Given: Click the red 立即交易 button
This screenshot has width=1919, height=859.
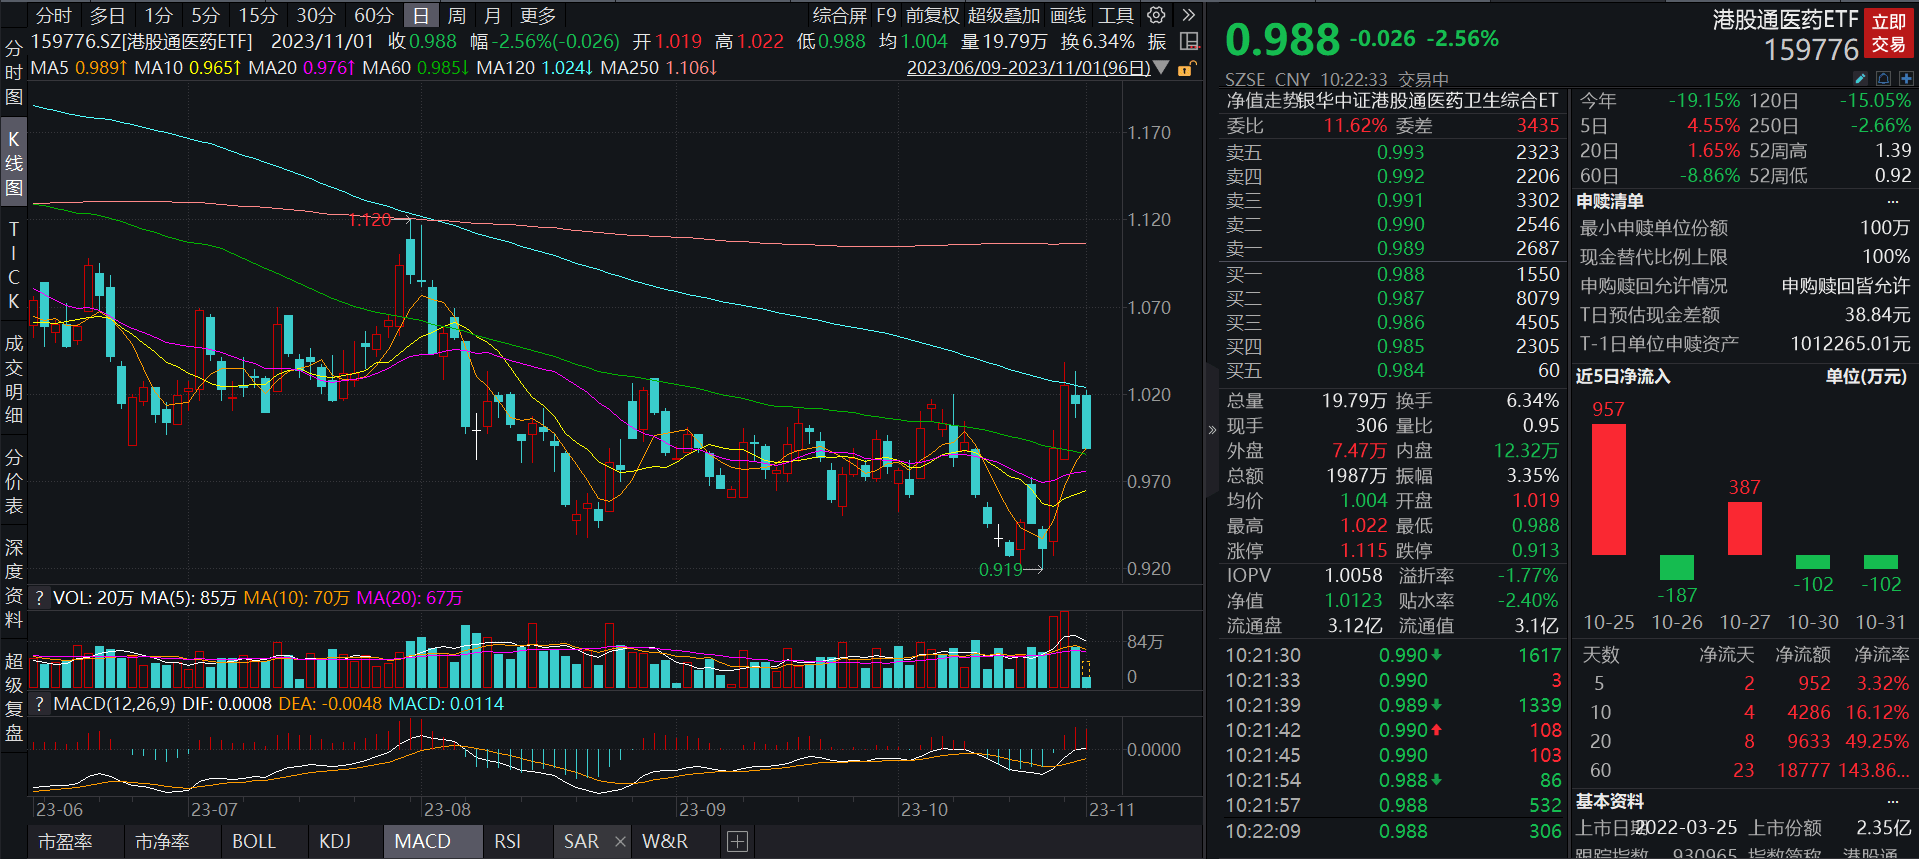Looking at the screenshot, I should pyautogui.click(x=1888, y=33).
